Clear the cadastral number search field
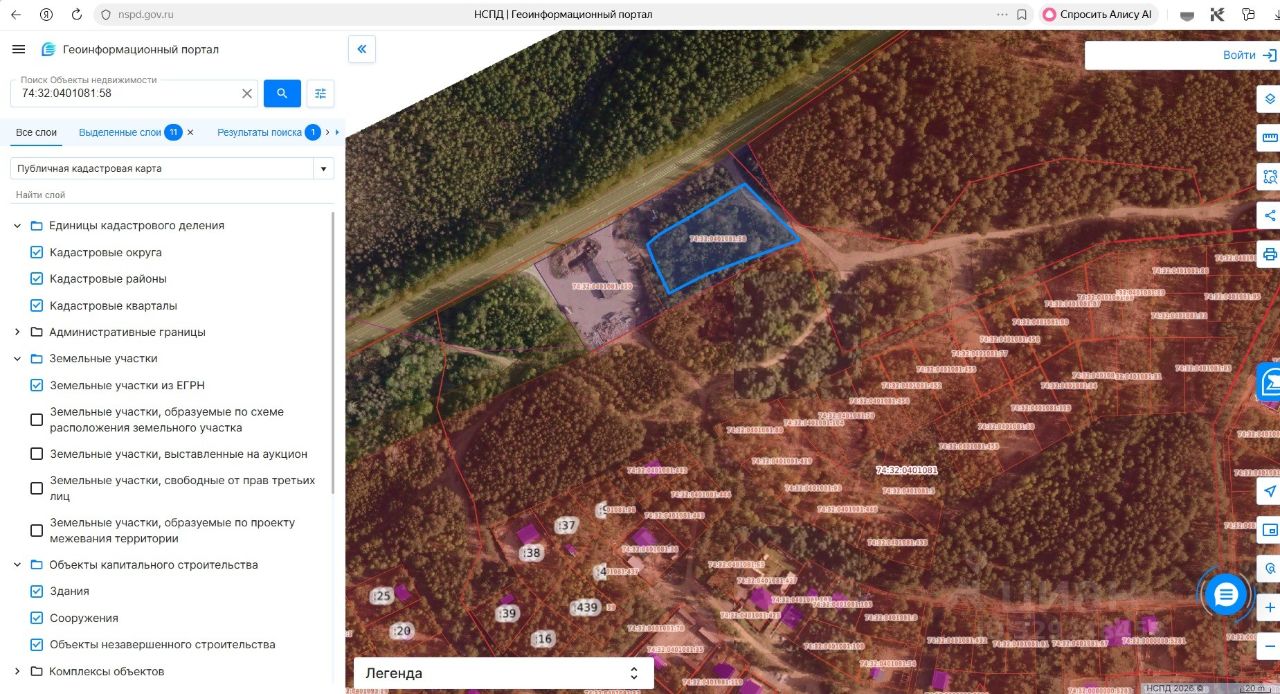Viewport: 1280px width, 694px height. click(x=247, y=93)
